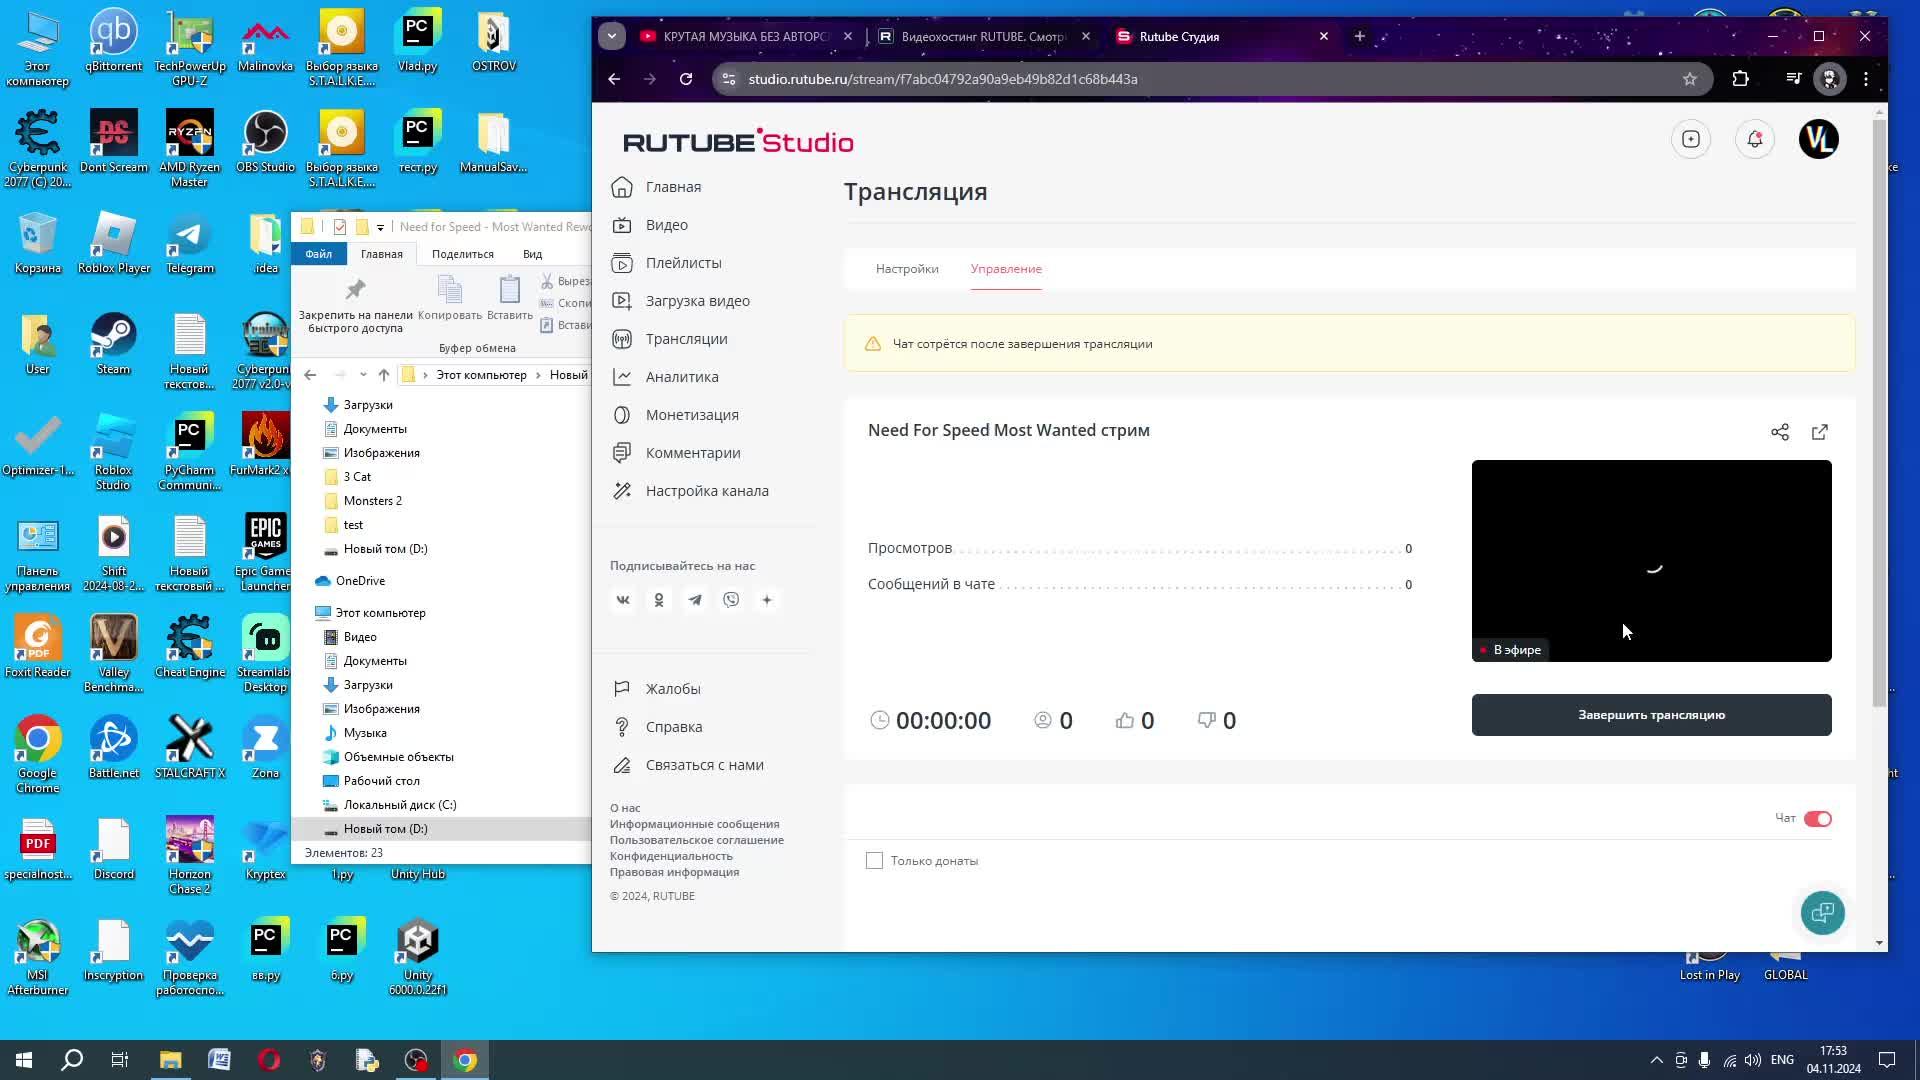Open the Пользовательское соглашение link
This screenshot has width=1920, height=1080.
tap(696, 840)
